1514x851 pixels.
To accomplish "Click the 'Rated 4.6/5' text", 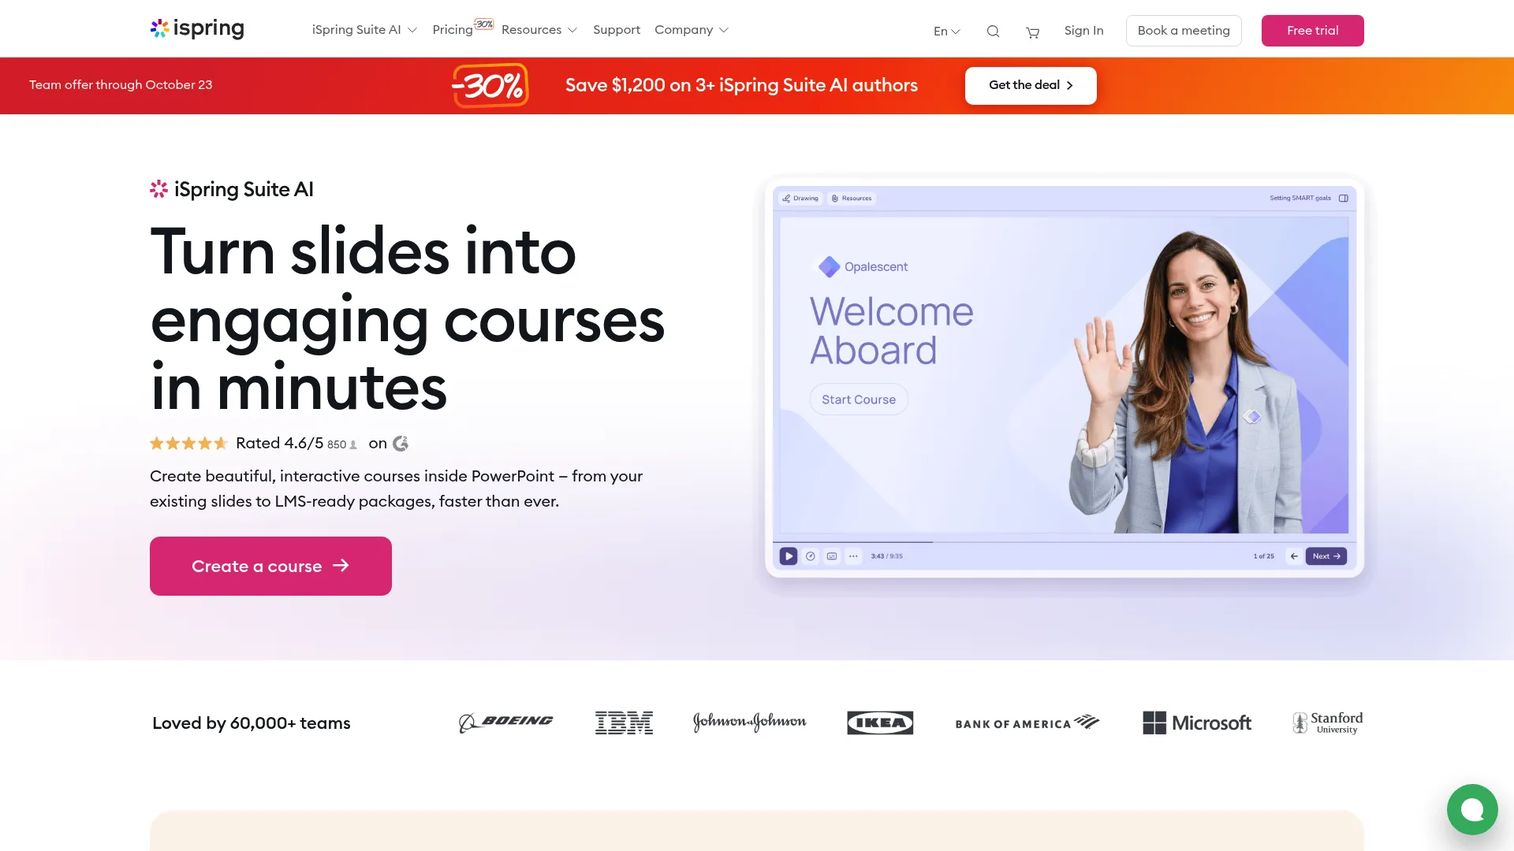I will [280, 443].
